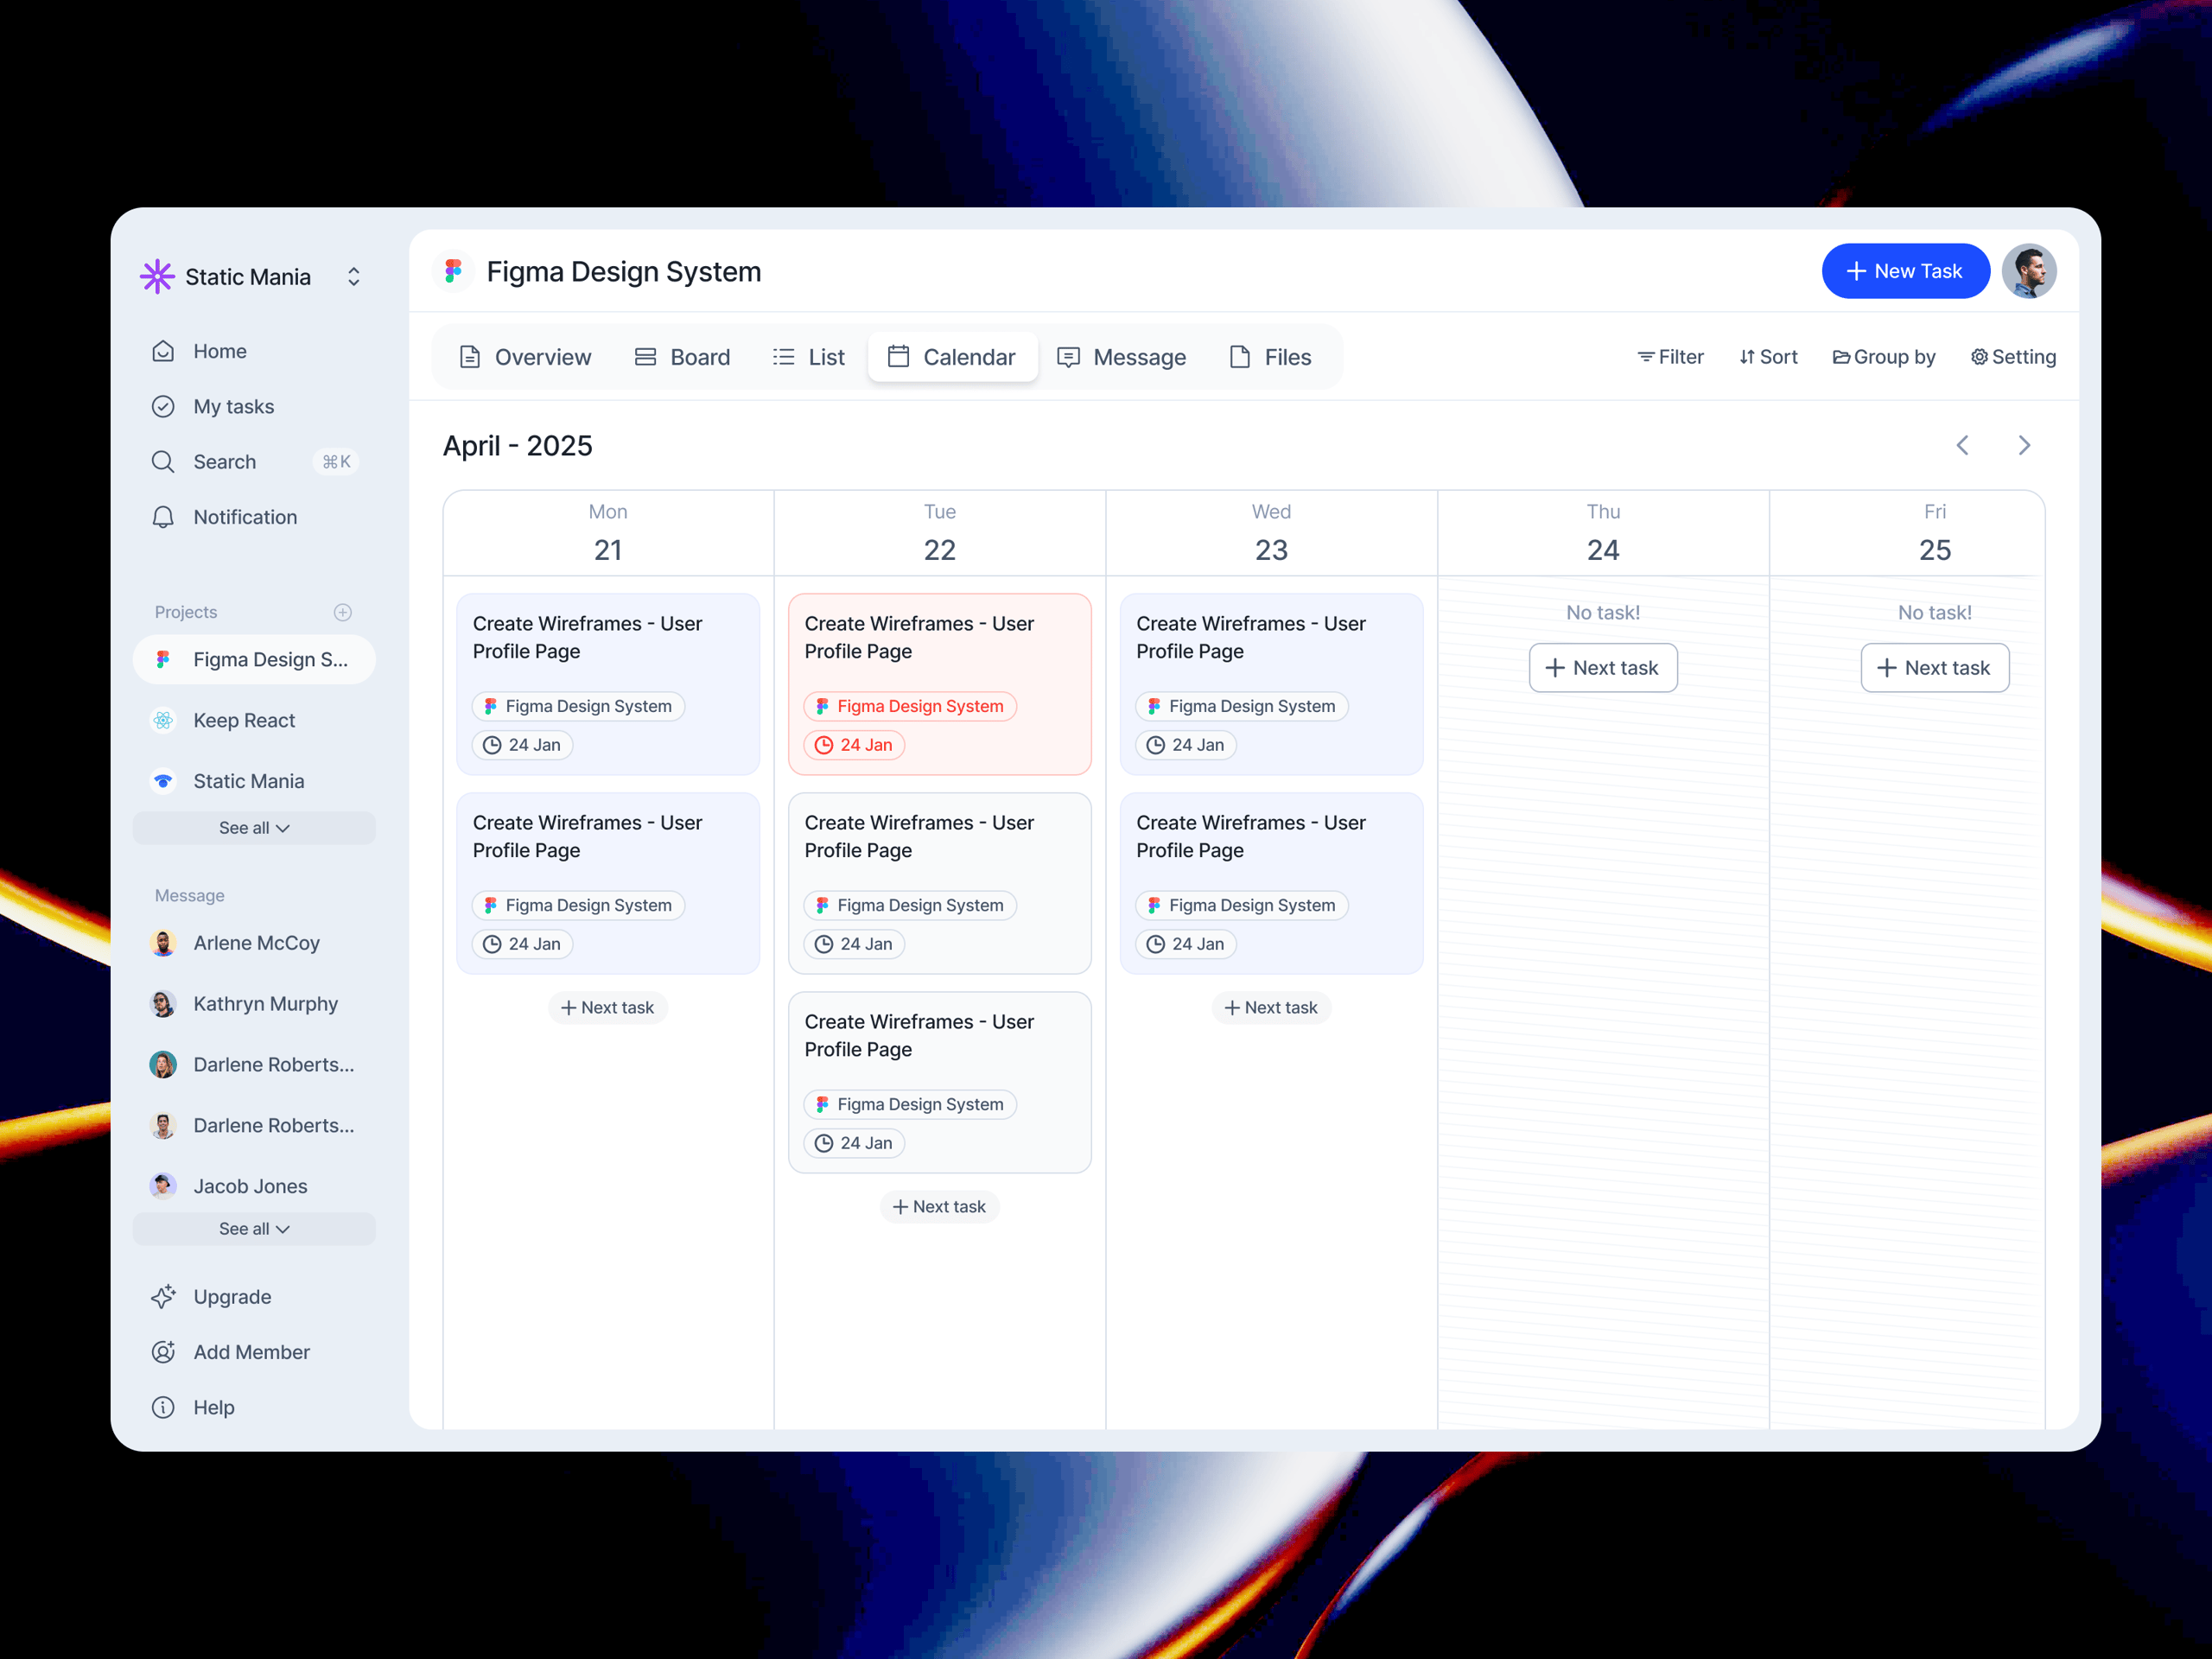Open first task card on Mon 21
Screen dimensions: 2212x1659
pos(608,684)
